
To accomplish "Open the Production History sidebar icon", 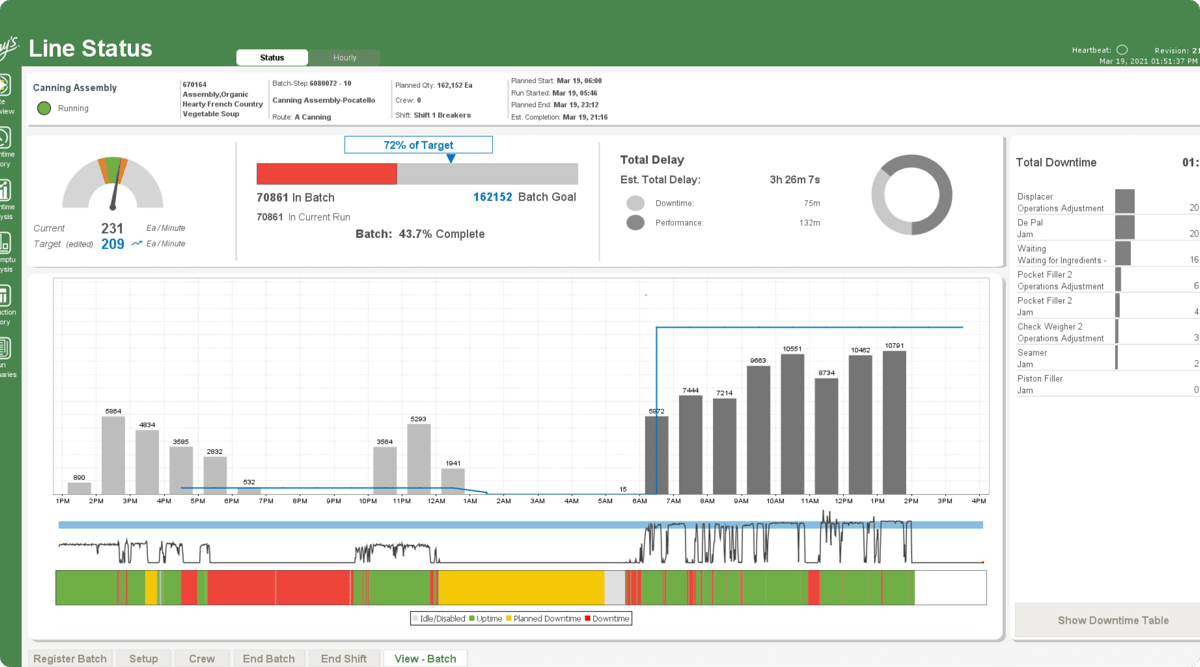I will 4,295.
